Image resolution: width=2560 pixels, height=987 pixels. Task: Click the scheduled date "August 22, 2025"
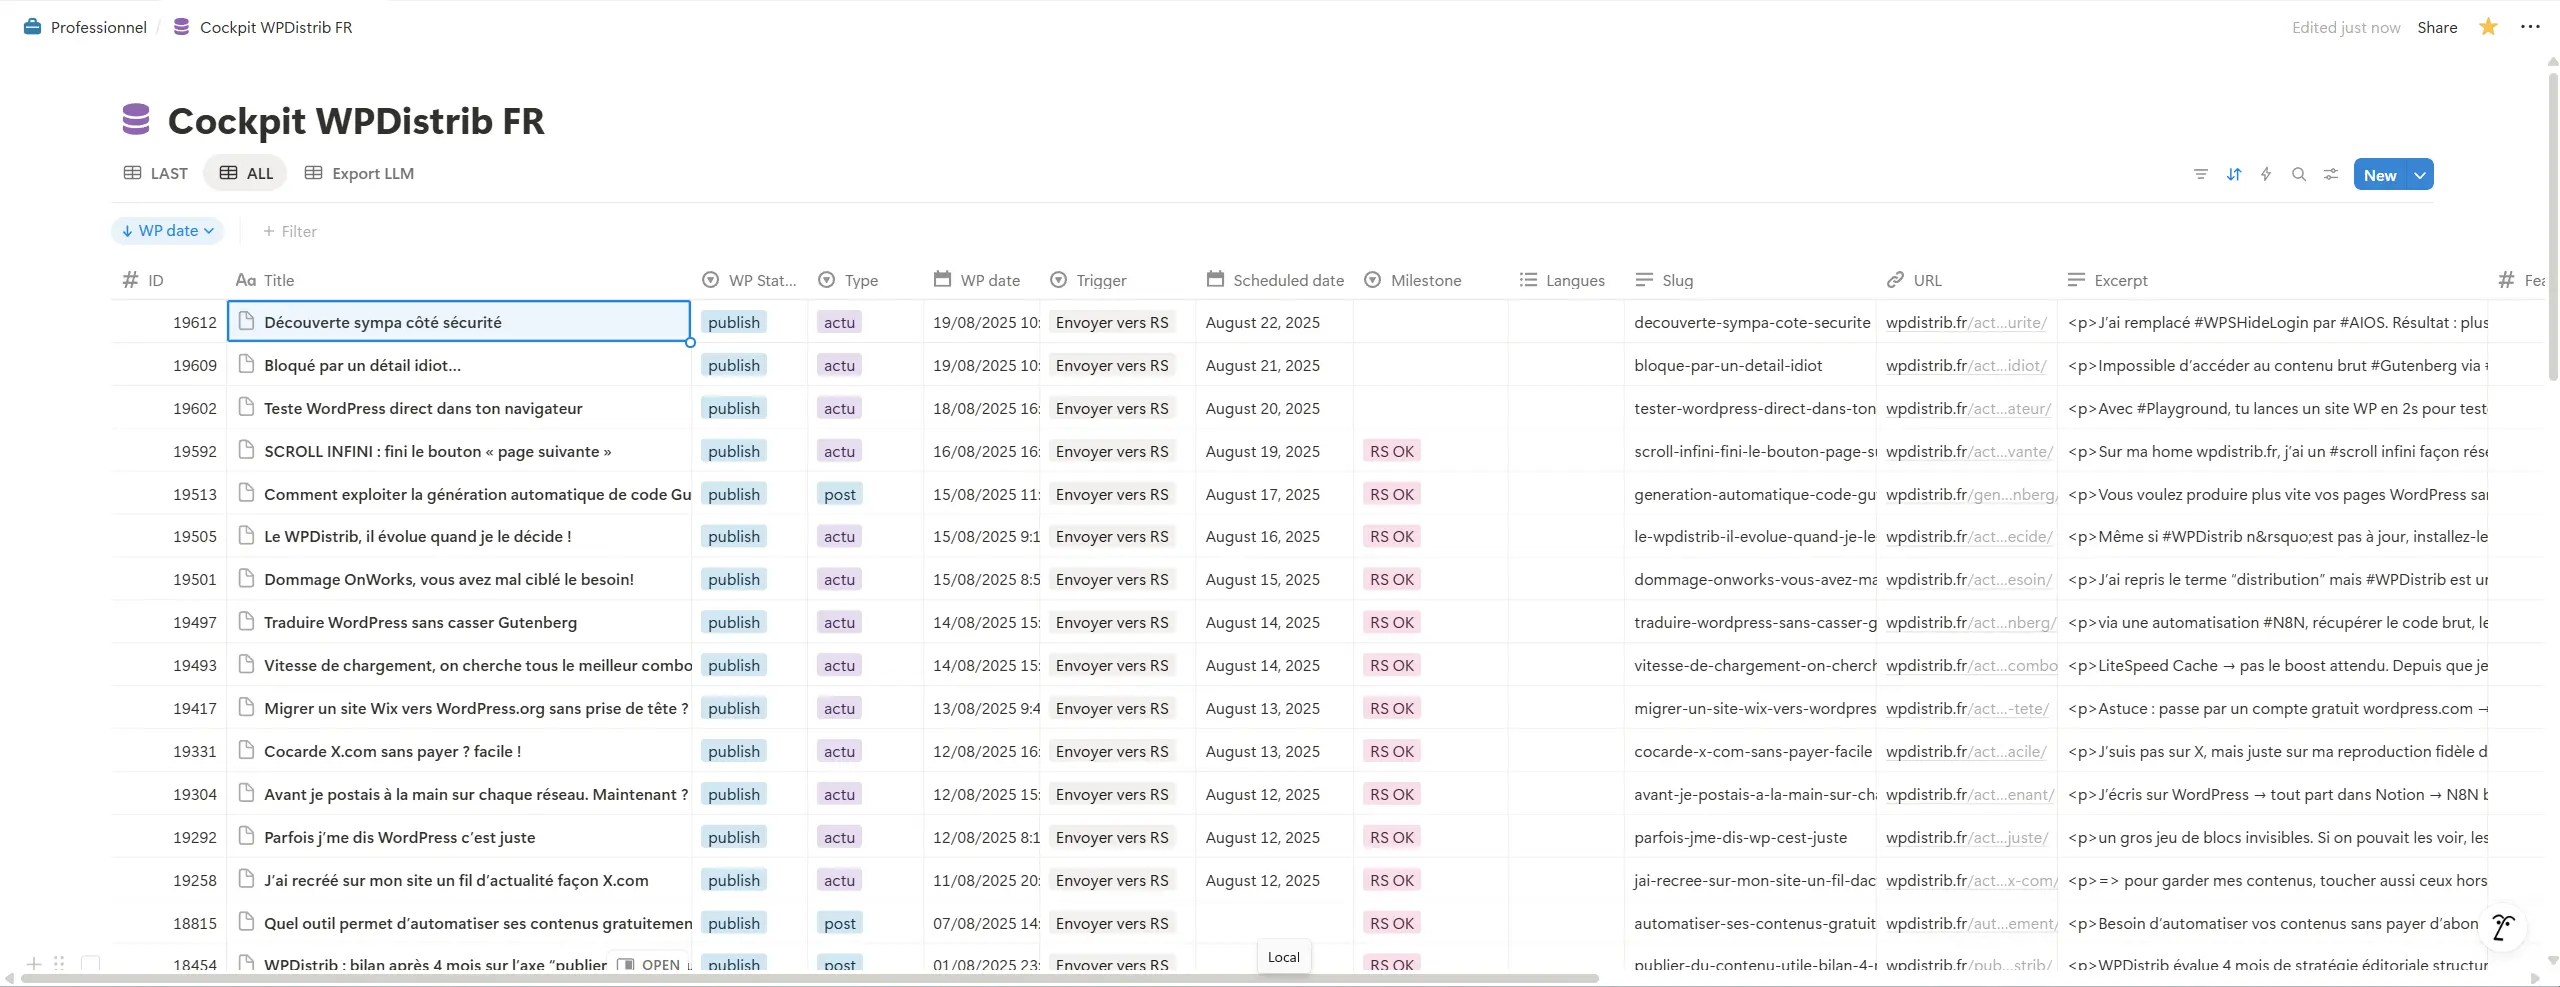point(1262,322)
